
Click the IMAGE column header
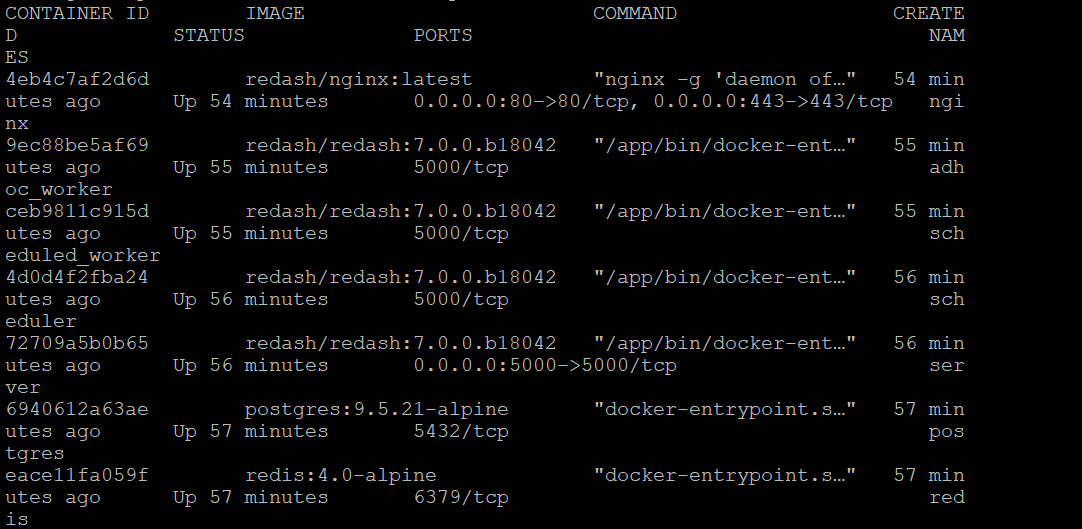click(x=275, y=14)
